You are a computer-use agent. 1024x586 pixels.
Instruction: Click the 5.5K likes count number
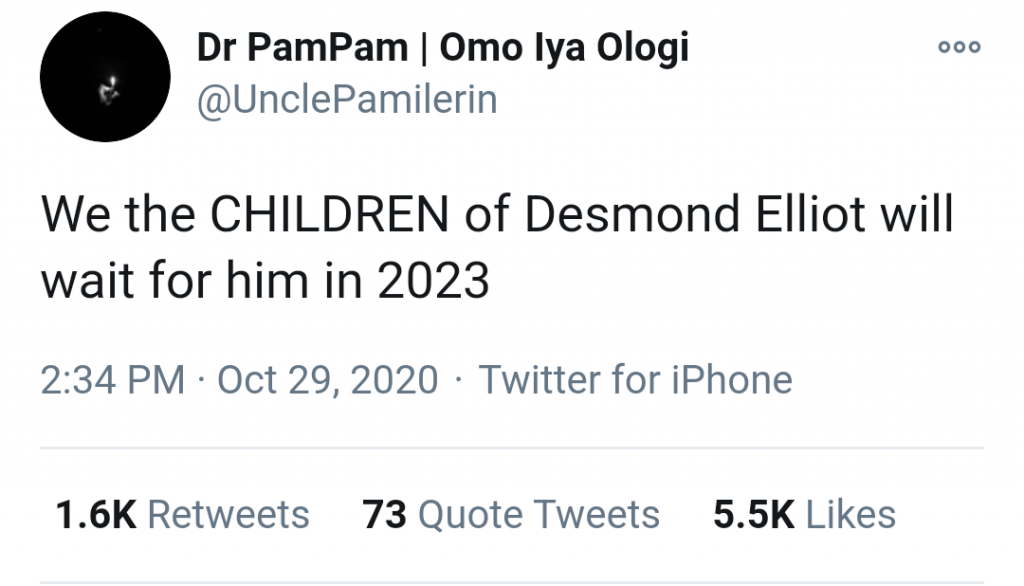753,515
